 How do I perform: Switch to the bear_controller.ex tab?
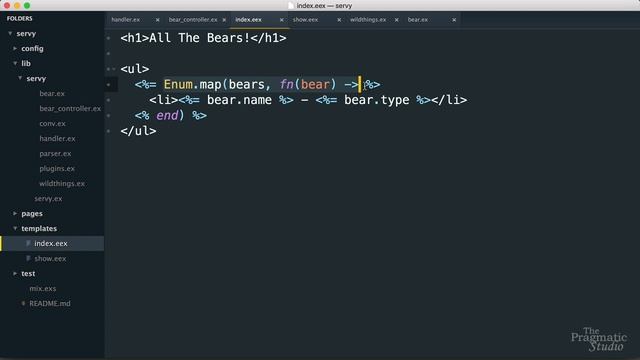click(193, 20)
